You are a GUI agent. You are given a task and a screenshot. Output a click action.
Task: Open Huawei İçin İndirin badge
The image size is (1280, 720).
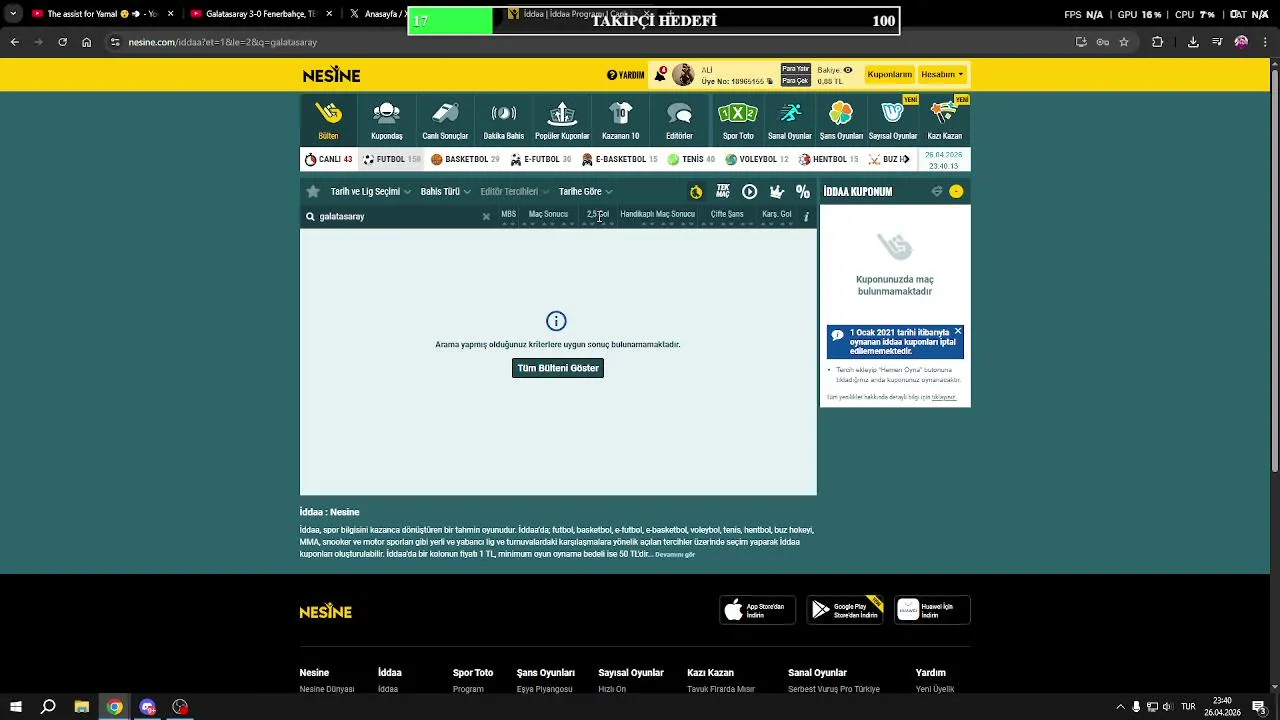tap(932, 610)
